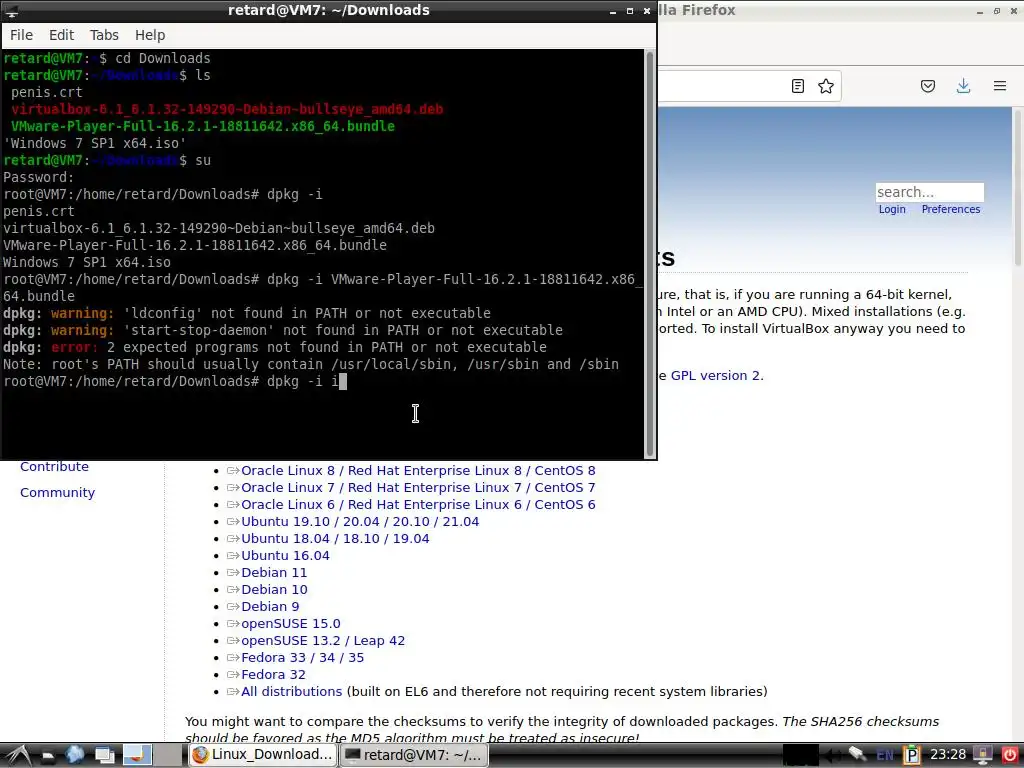Viewport: 1024px width, 768px height.
Task: Open the Debian 9 download link
Action: [x=270, y=606]
